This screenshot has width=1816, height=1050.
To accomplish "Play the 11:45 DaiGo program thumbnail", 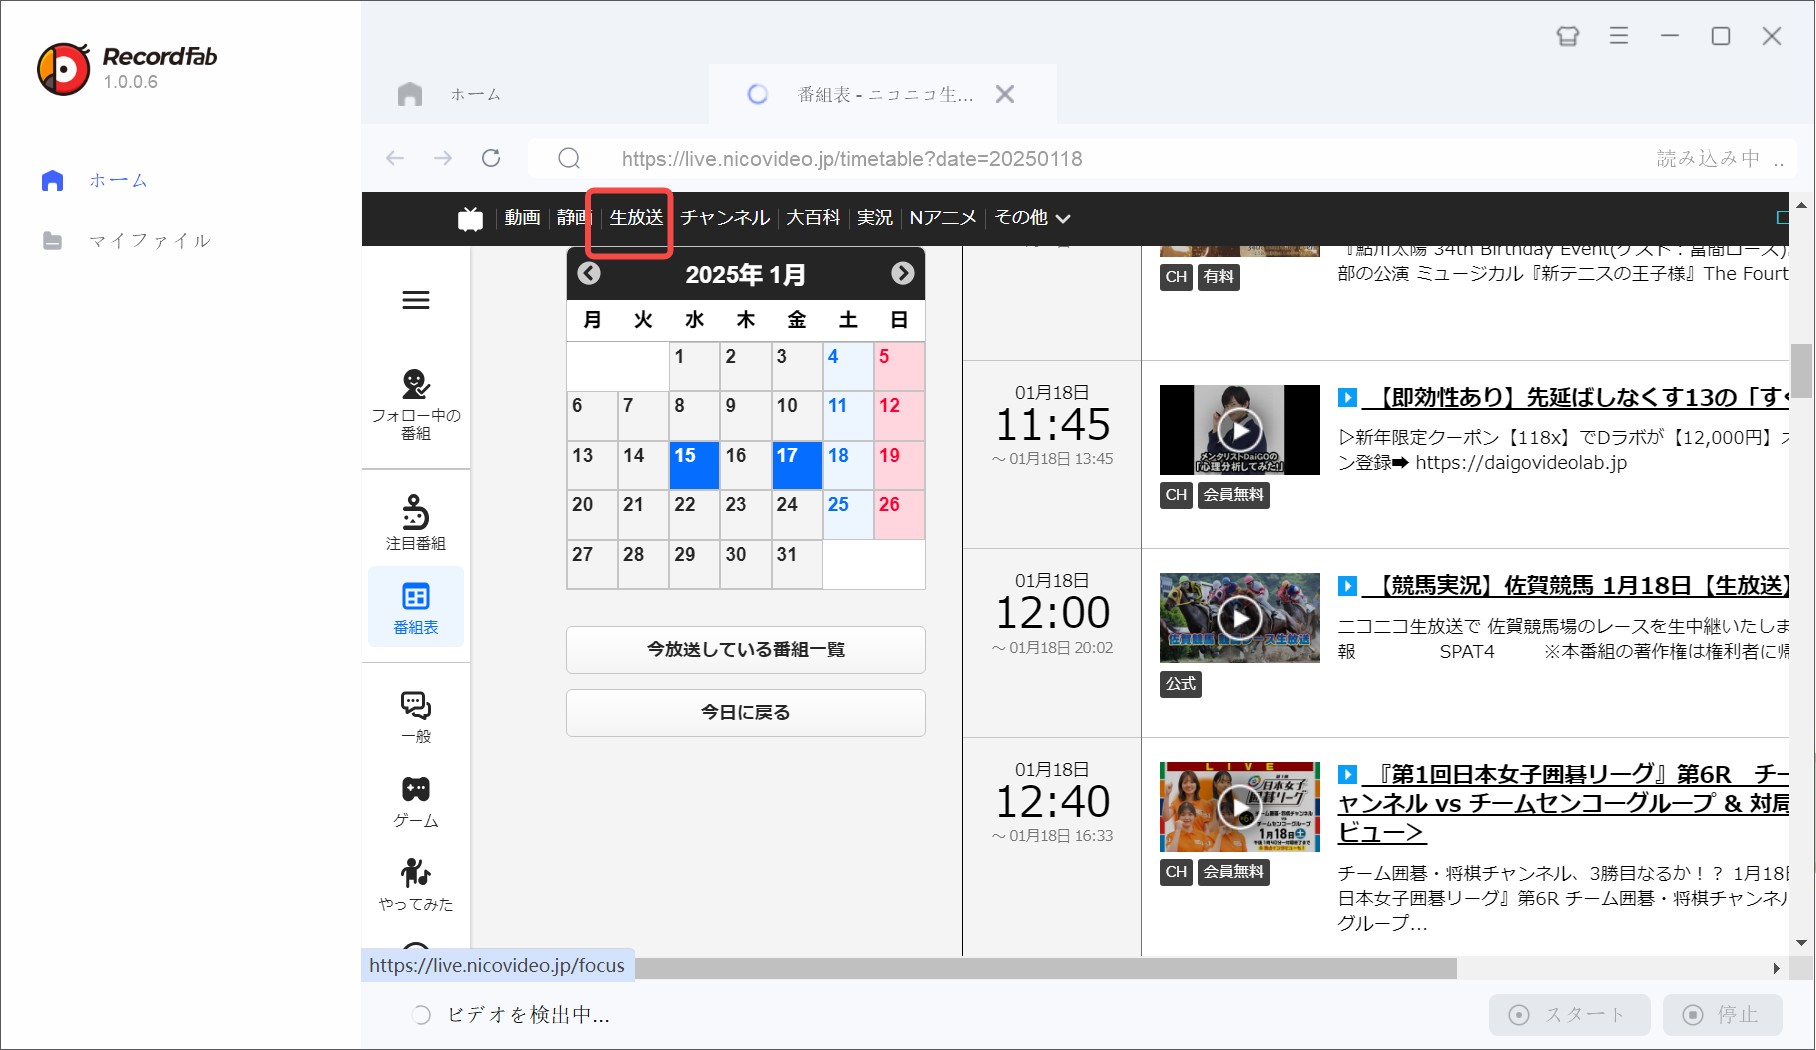I will click(1240, 430).
